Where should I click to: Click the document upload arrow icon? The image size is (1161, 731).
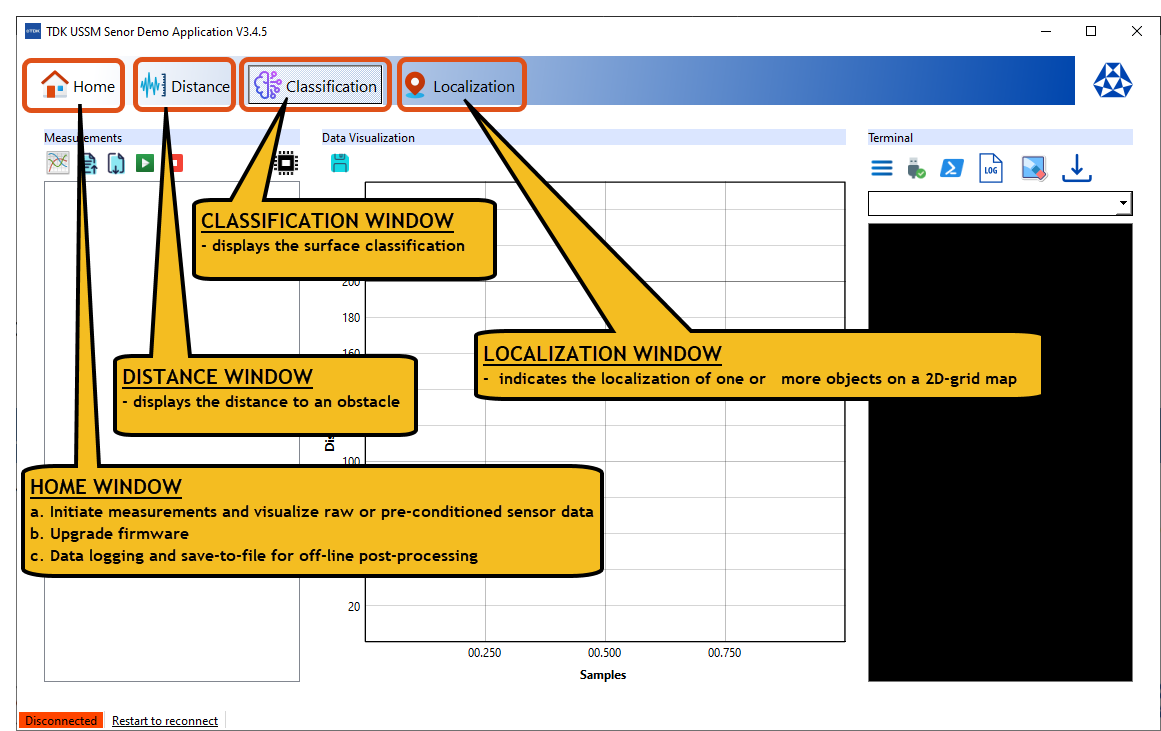(89, 164)
